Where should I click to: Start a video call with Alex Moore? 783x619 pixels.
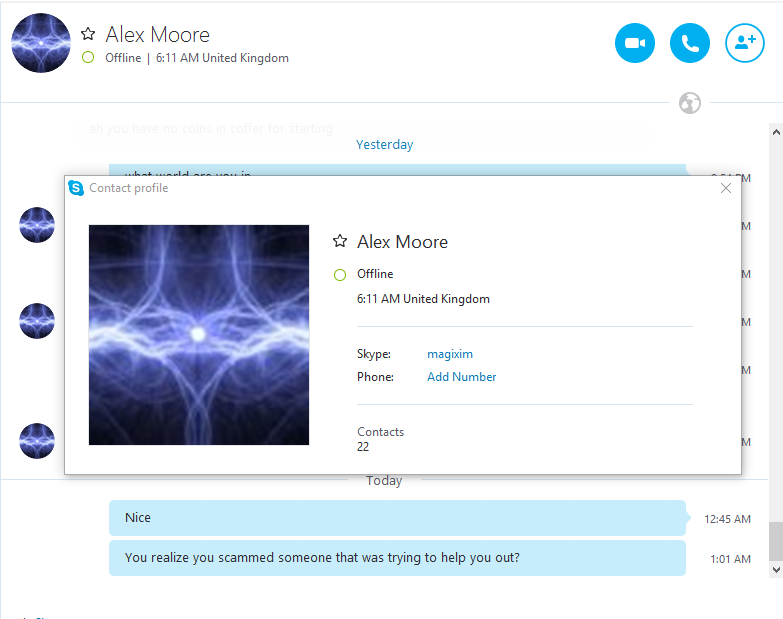point(635,43)
